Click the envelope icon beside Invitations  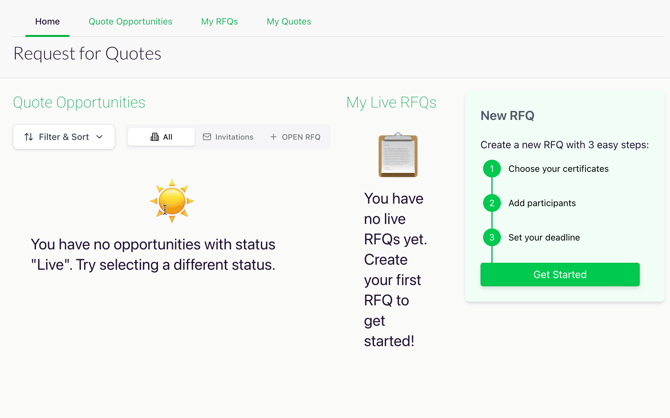207,137
